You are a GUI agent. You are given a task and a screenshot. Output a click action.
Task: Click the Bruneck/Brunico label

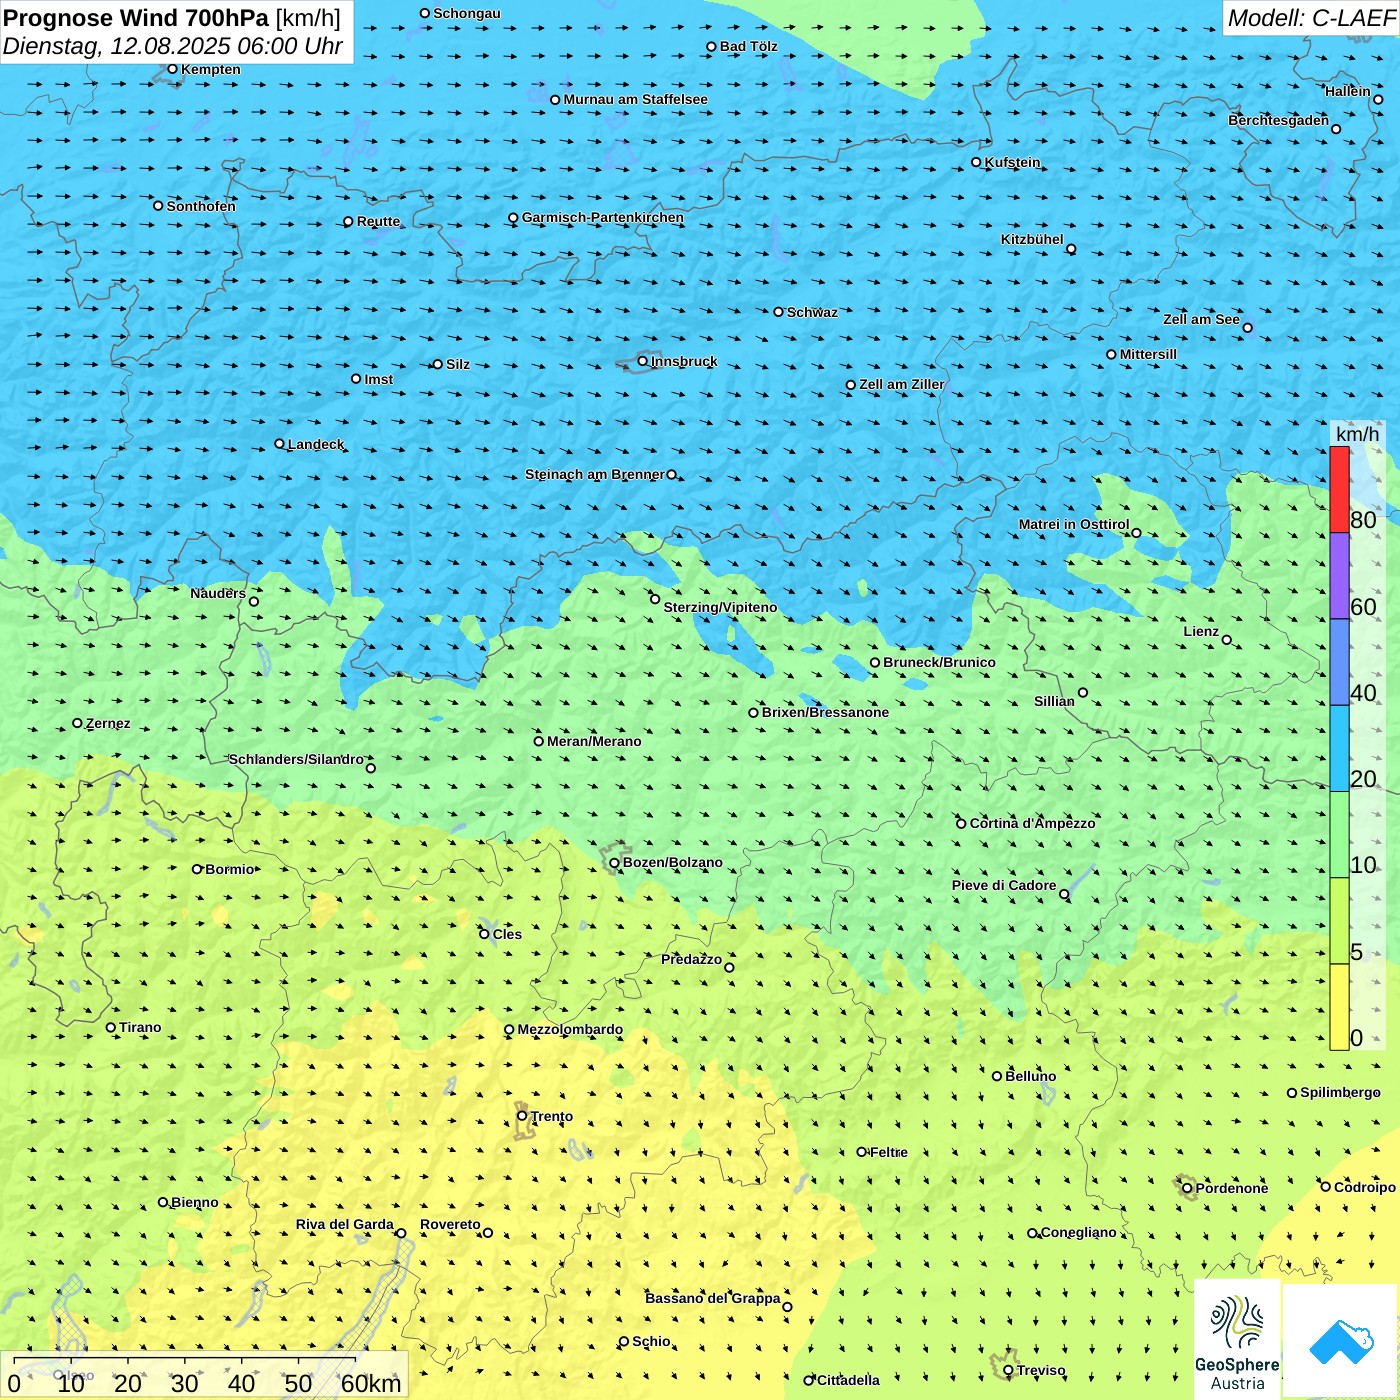(x=939, y=662)
